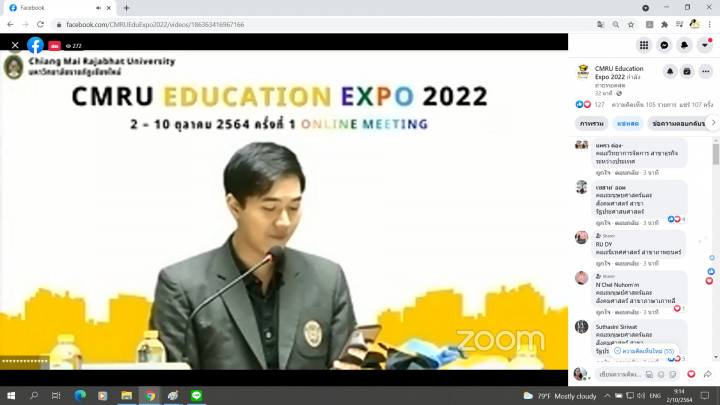Open the zoom magnifier icon in address bar
This screenshot has height=405, width=720.
(x=615, y=24)
